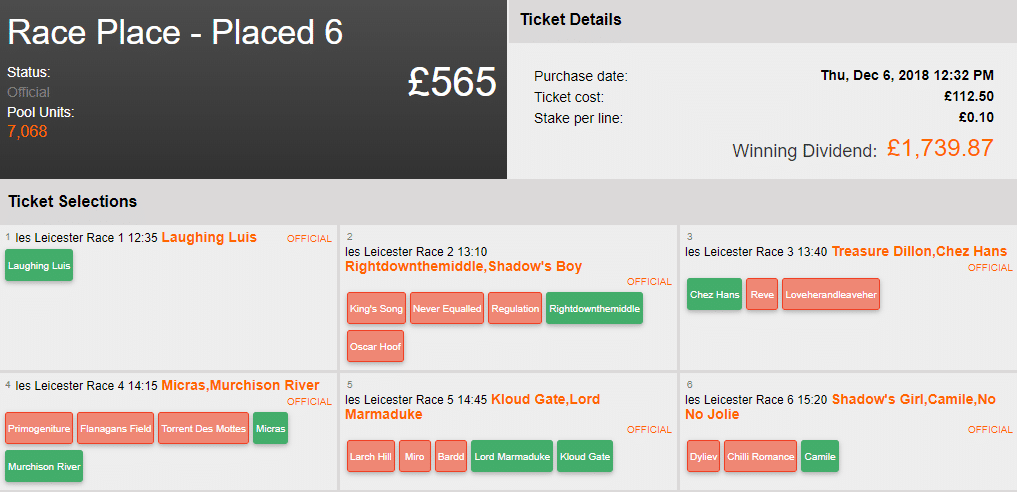
Task: Click the Laughing Luis selection chip
Action: 39,266
